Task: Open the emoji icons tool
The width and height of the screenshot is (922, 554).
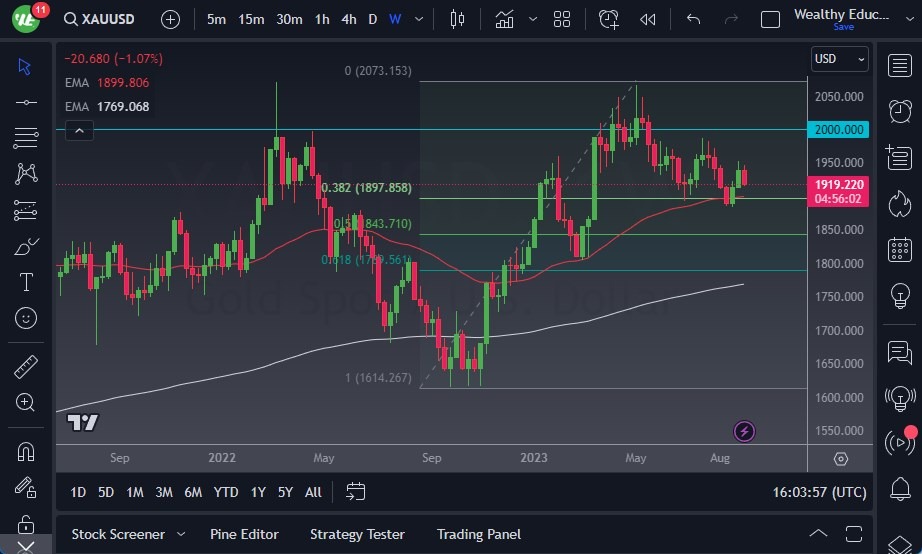Action: pos(26,318)
